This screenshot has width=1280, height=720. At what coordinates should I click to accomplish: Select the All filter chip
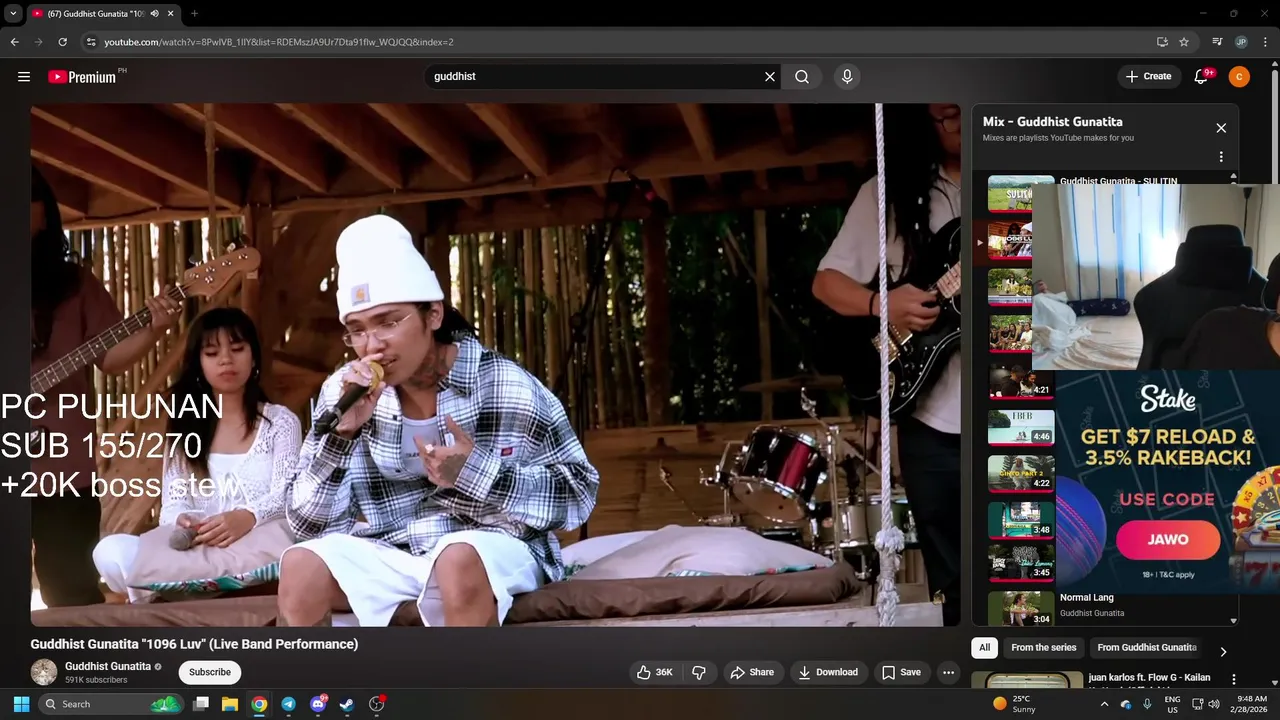coord(984,647)
